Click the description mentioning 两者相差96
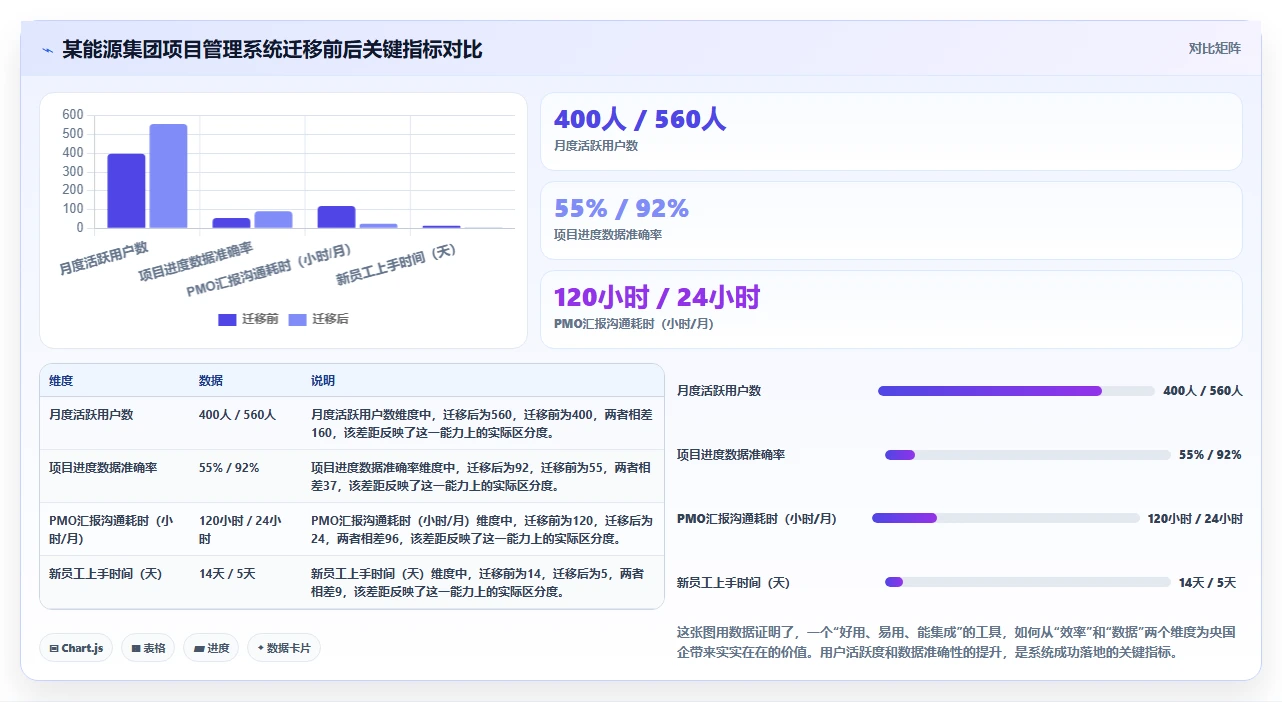Image resolution: width=1282 pixels, height=702 pixels. pyautogui.click(x=482, y=529)
